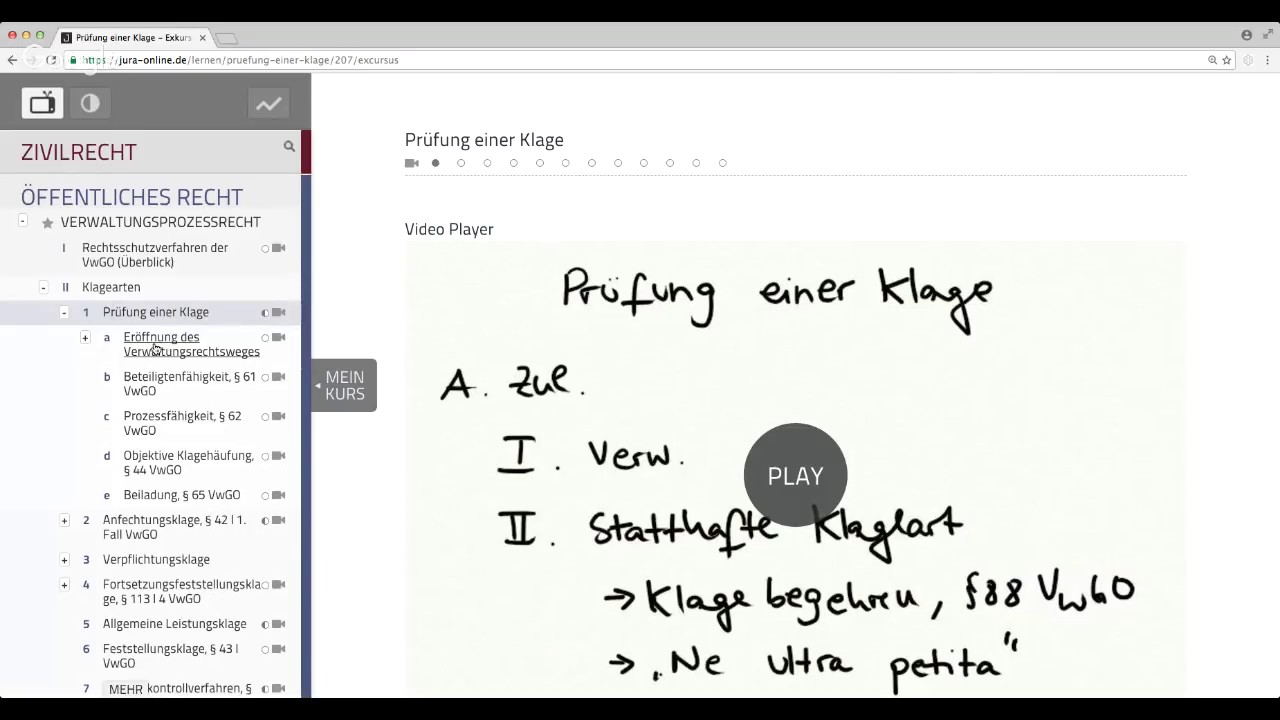The height and width of the screenshot is (720, 1280).
Task: Open Eröffnung des Verwaltungsrechtsweges link
Action: [x=191, y=344]
